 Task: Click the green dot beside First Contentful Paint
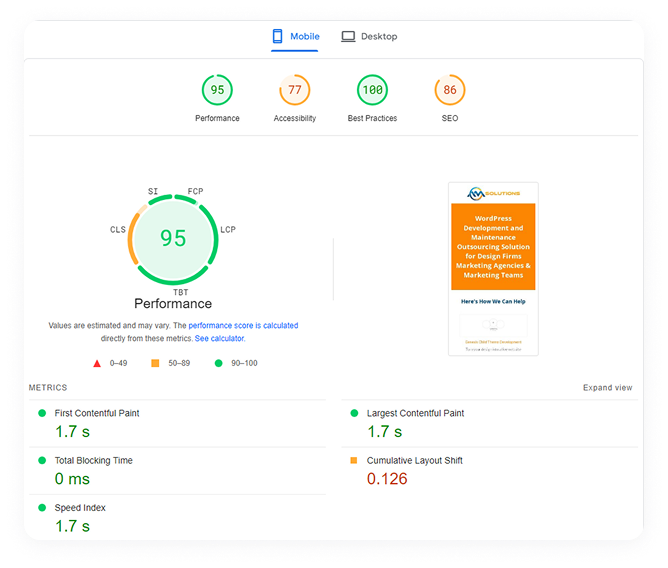click(x=42, y=413)
